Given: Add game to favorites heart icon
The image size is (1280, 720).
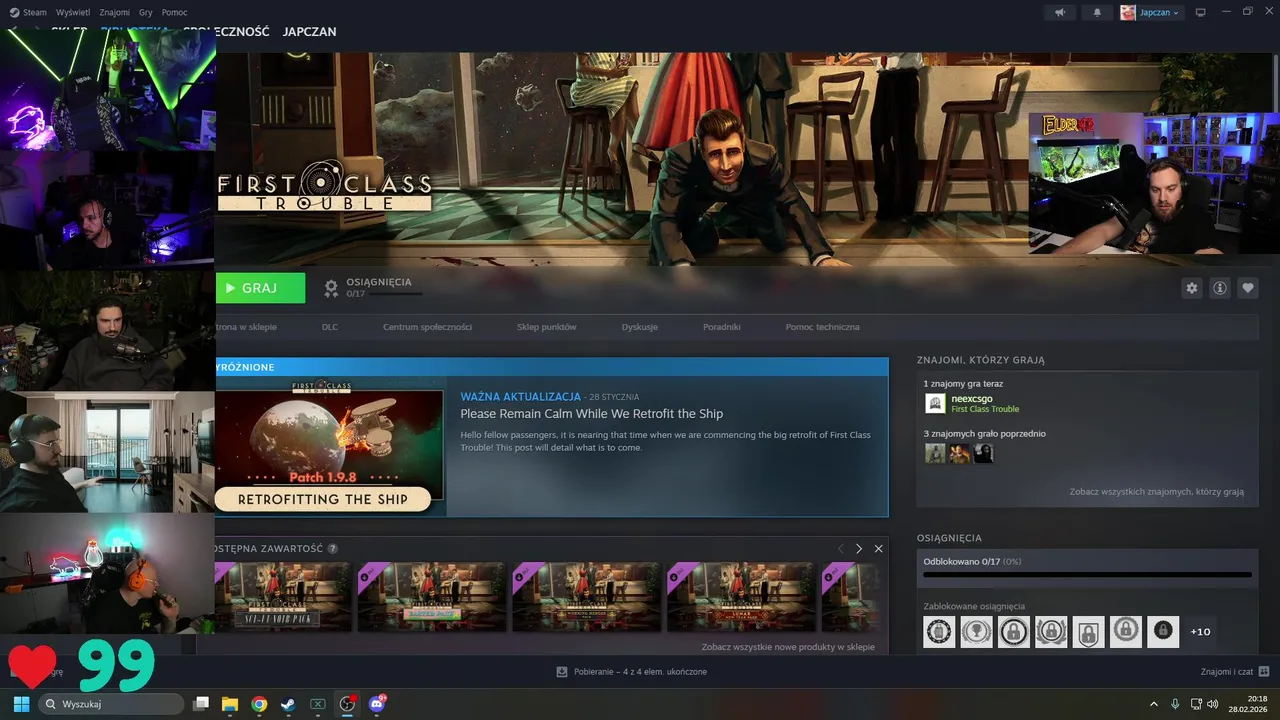Looking at the screenshot, I should point(1247,288).
